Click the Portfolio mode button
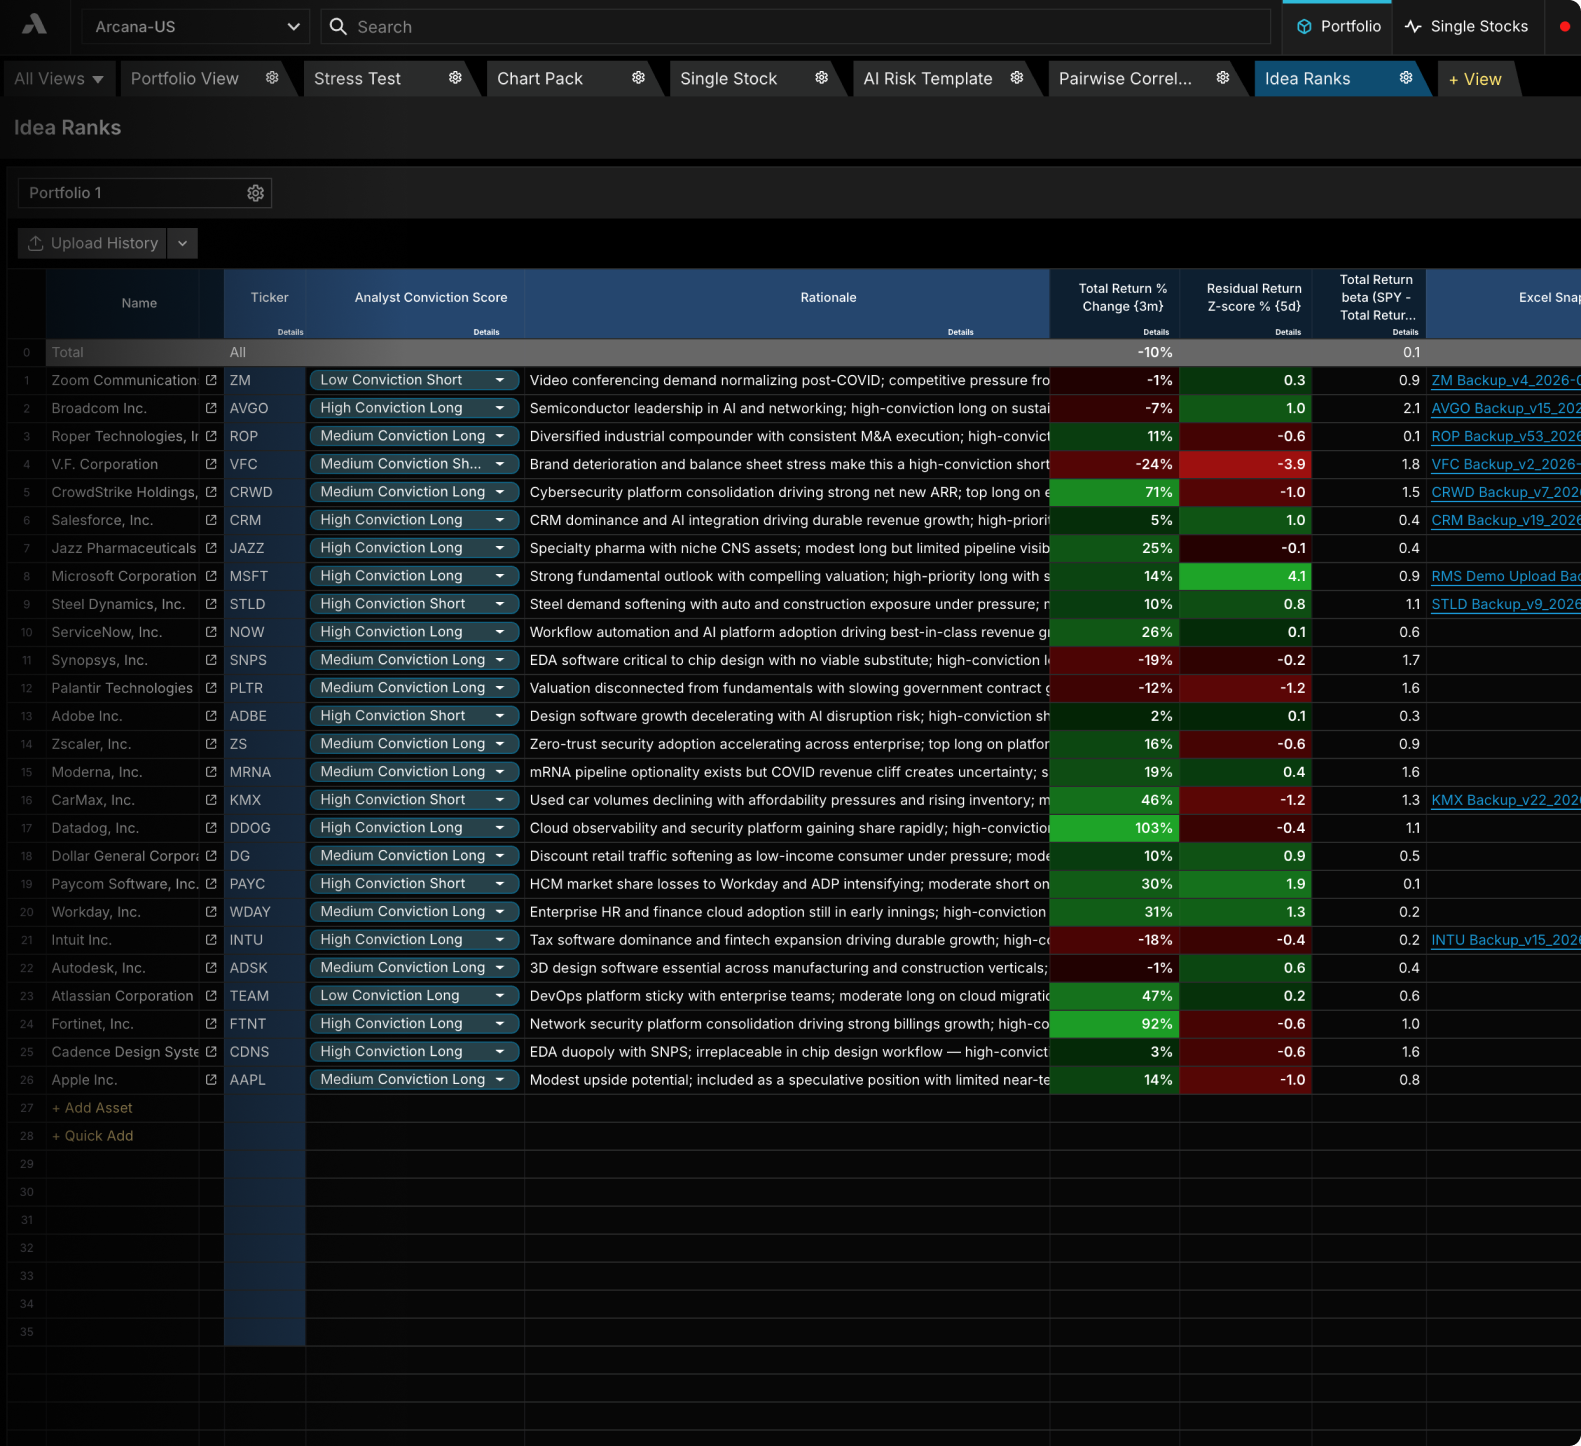 1338,27
